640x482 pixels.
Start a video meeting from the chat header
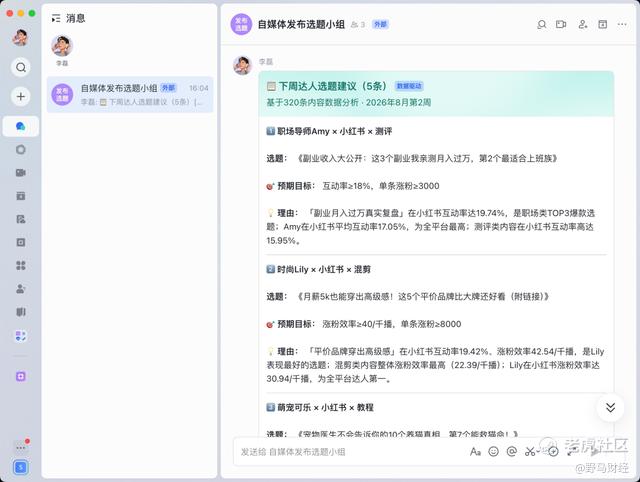point(561,24)
